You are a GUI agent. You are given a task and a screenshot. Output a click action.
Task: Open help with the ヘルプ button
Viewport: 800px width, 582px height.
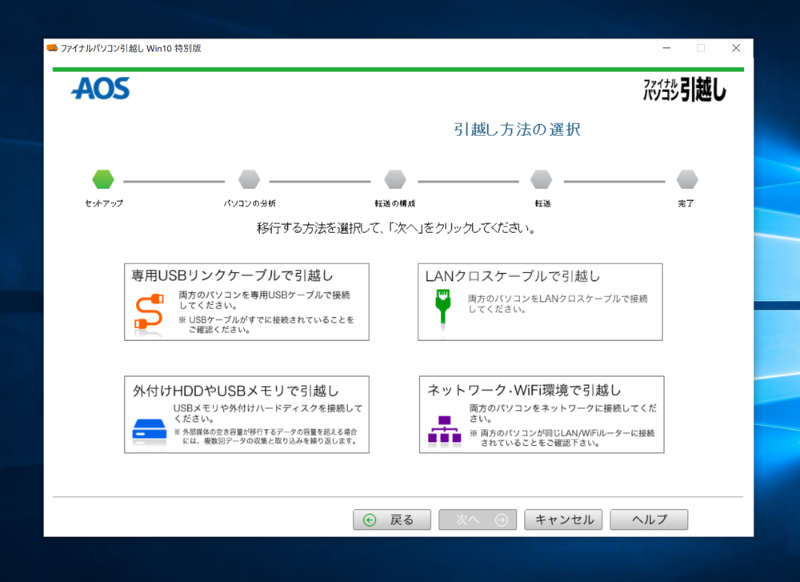(648, 520)
